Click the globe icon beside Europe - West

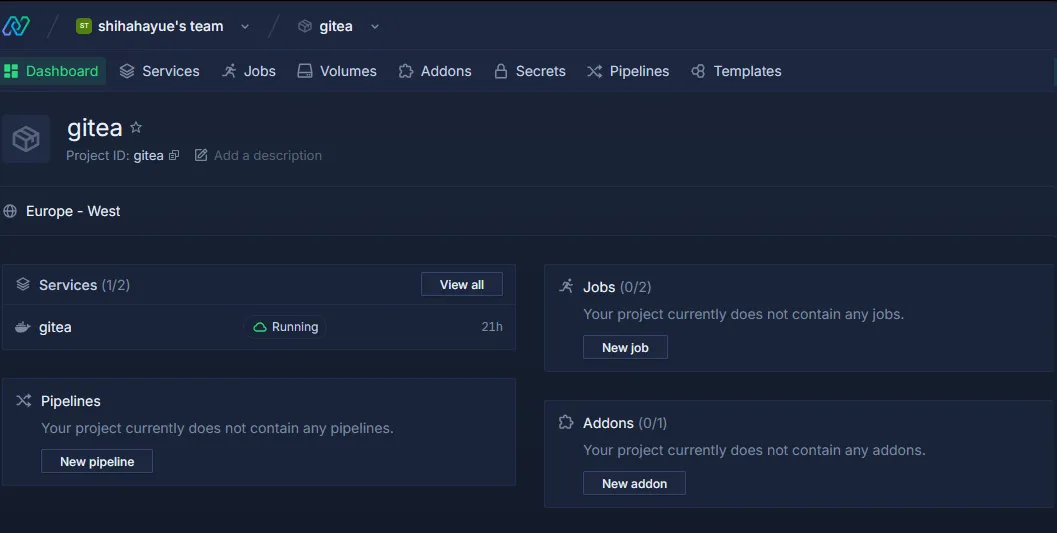(10, 211)
